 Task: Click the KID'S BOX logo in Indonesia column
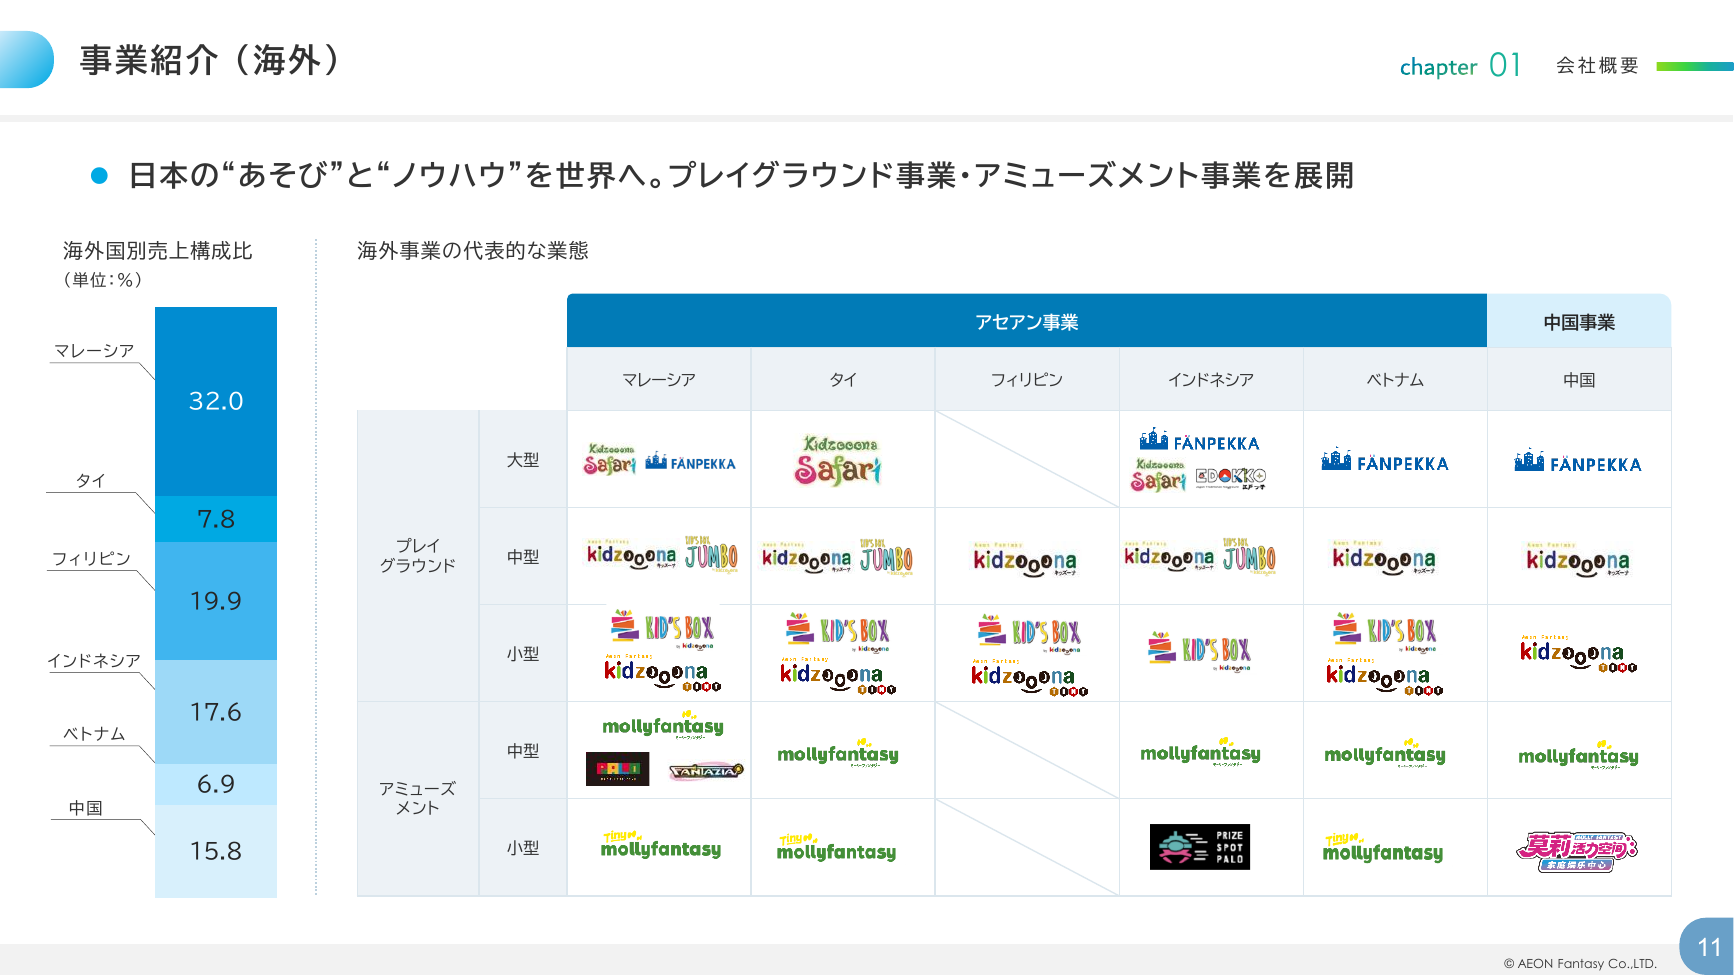(x=1200, y=652)
